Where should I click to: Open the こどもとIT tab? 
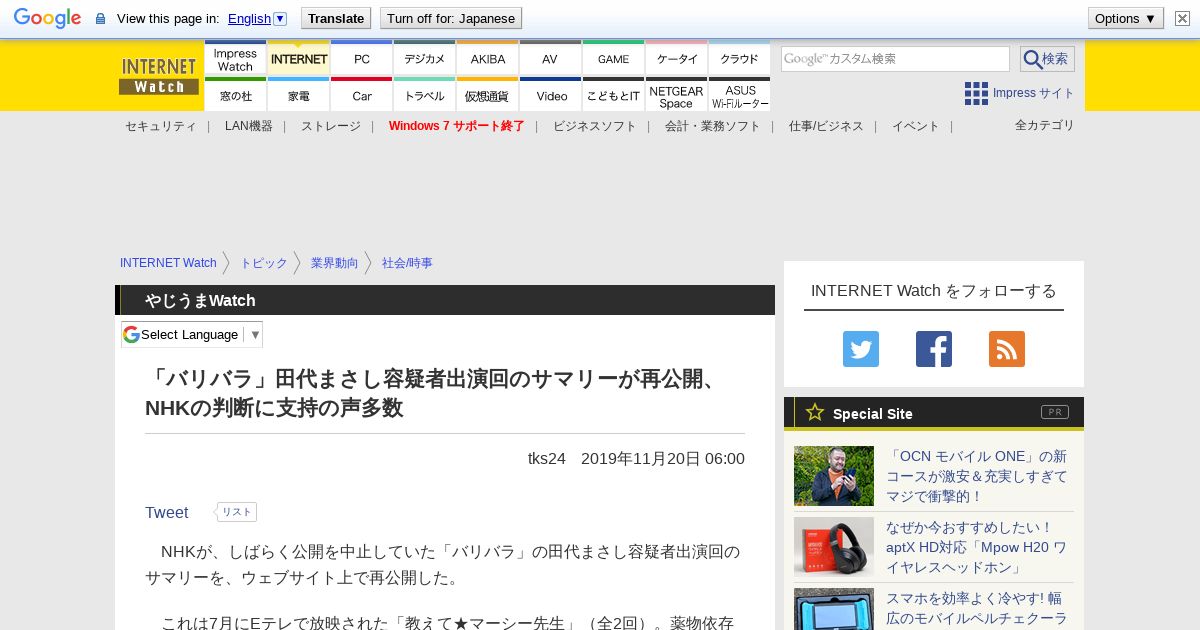click(x=613, y=95)
